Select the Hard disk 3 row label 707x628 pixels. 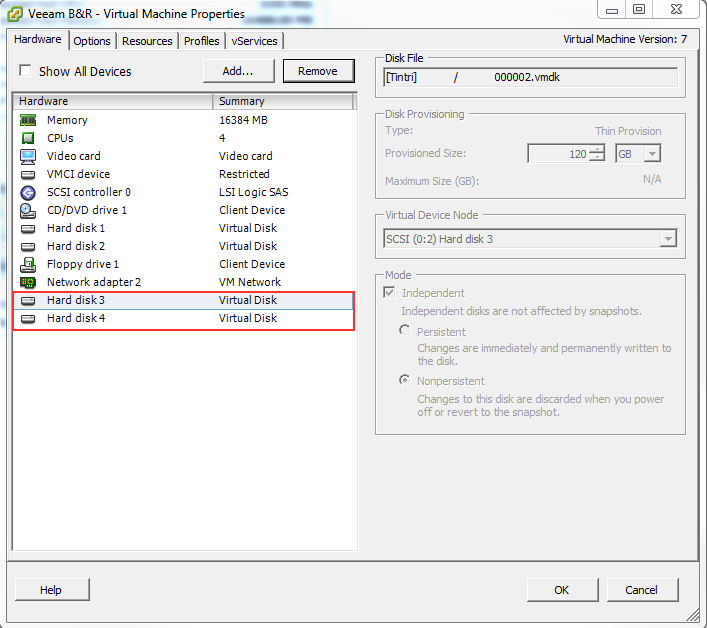click(76, 300)
